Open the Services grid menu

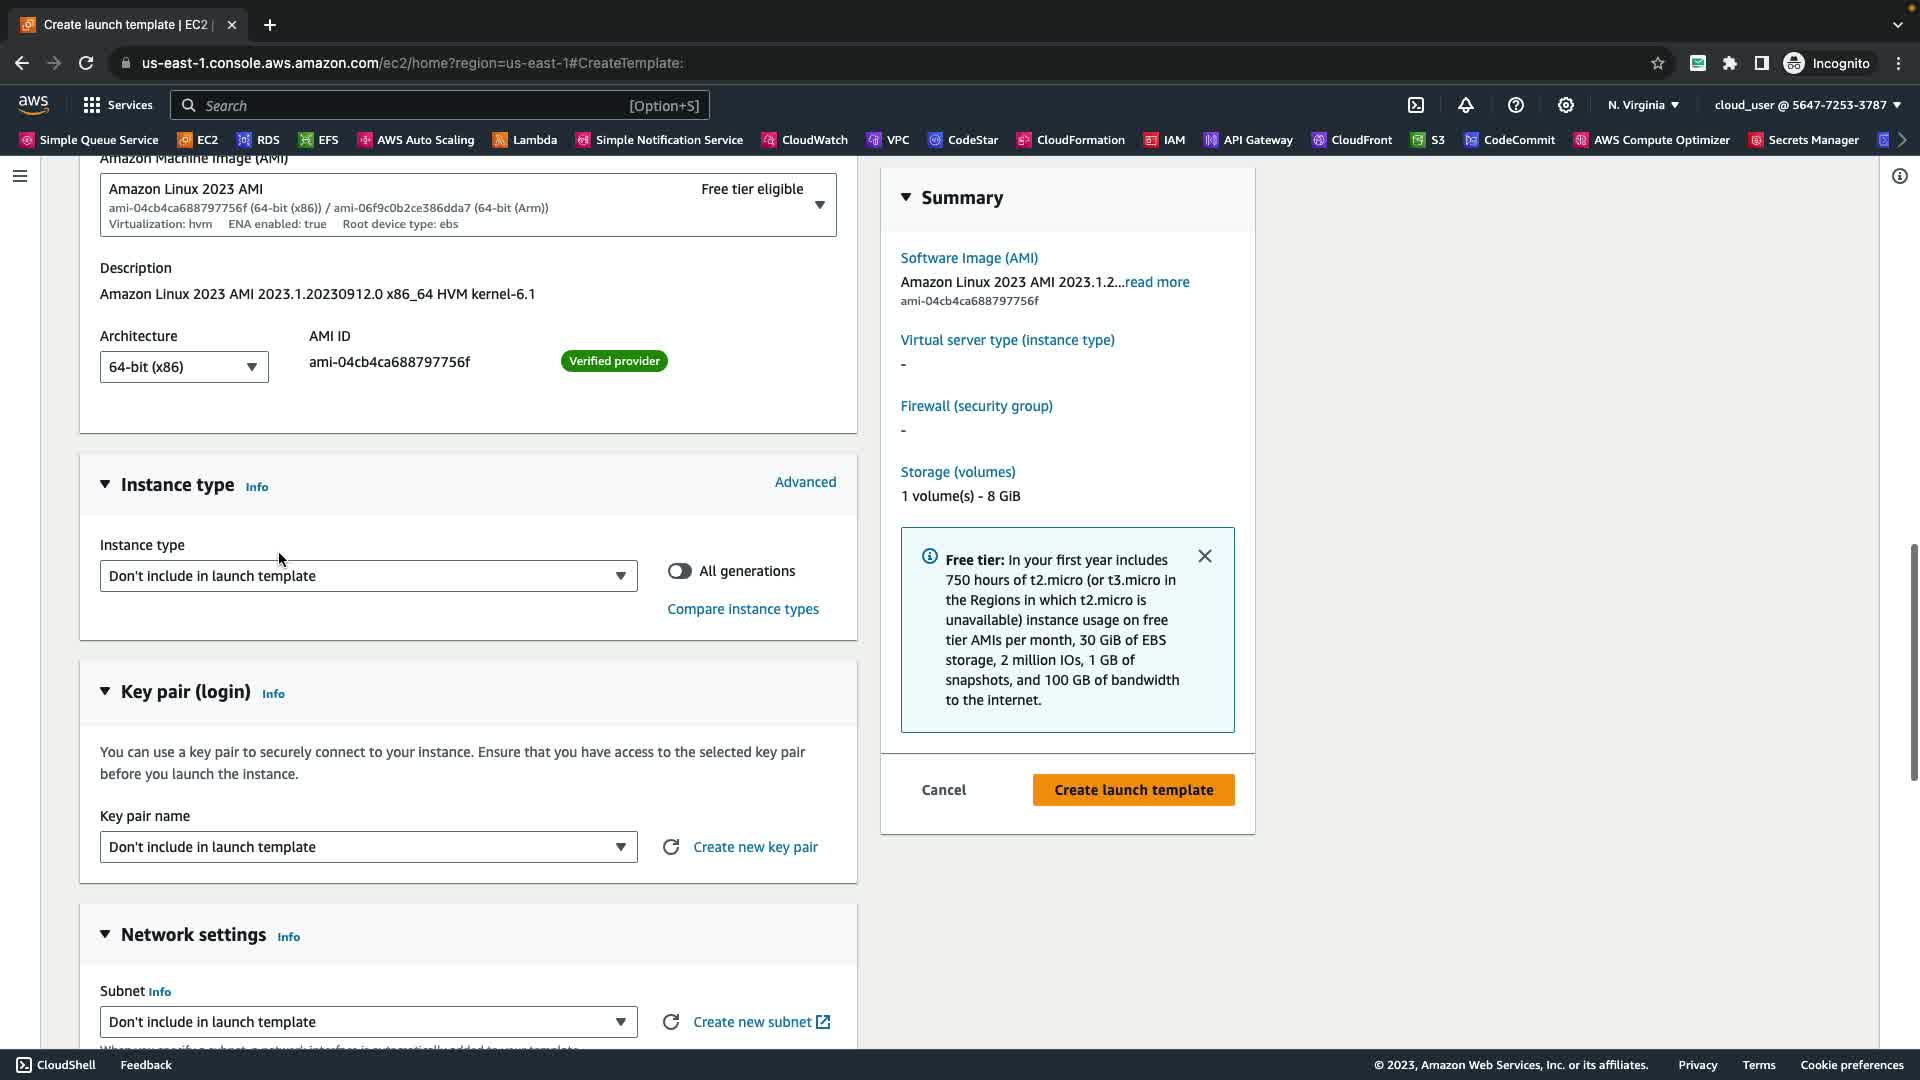(118, 105)
